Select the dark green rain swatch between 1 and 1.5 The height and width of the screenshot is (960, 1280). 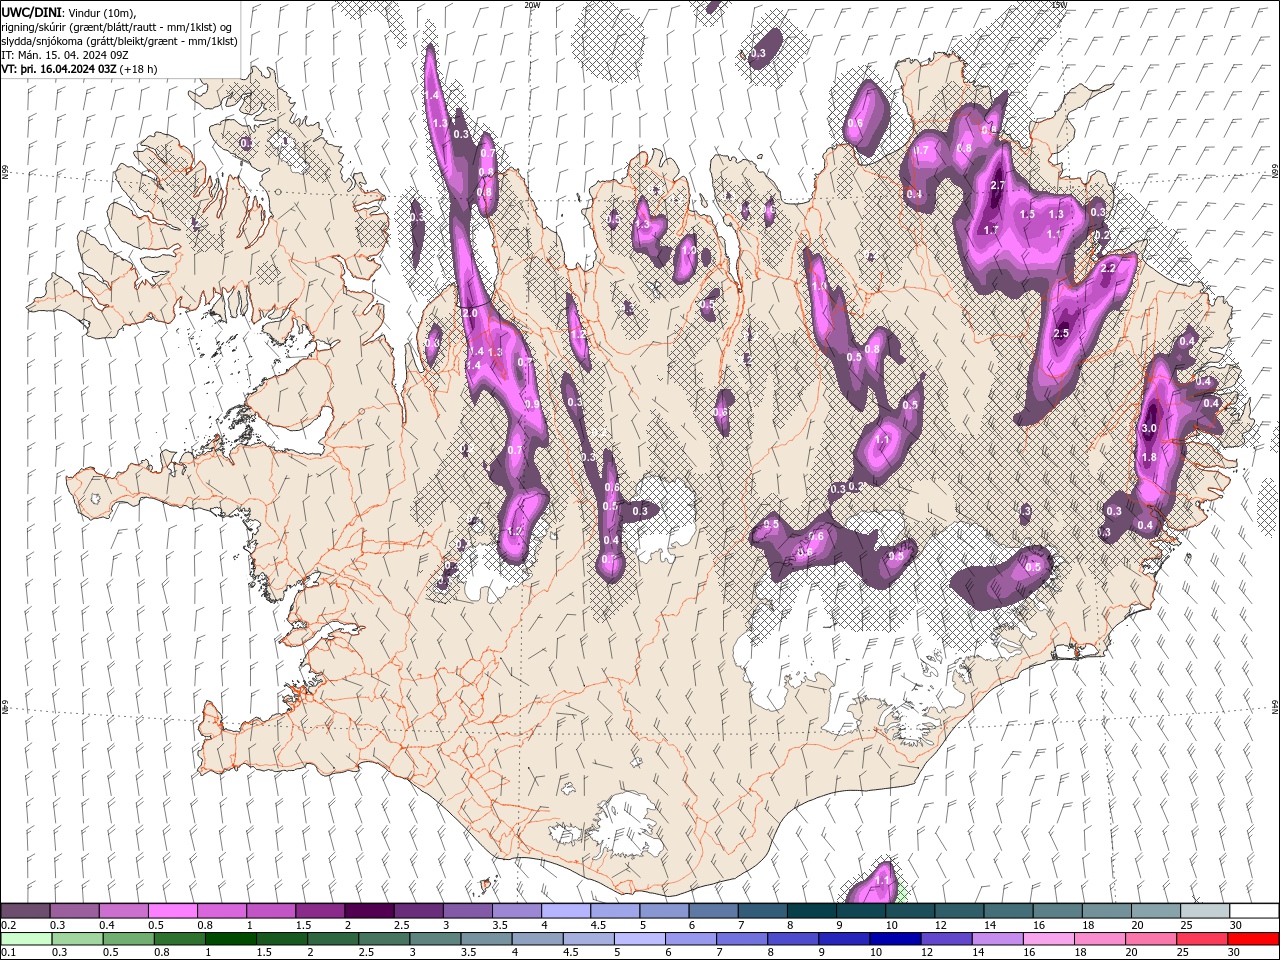(x=230, y=939)
